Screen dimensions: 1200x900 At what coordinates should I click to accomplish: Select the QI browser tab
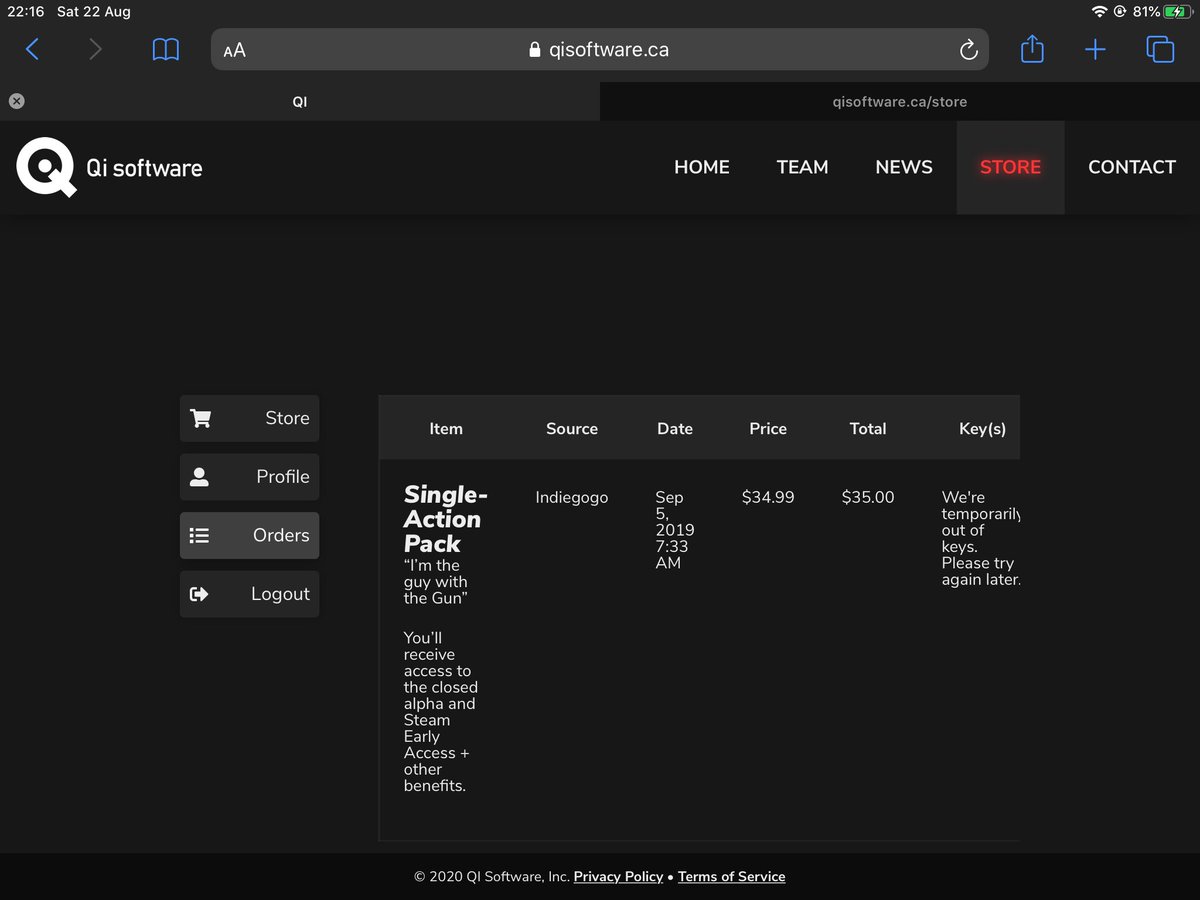[x=300, y=101]
